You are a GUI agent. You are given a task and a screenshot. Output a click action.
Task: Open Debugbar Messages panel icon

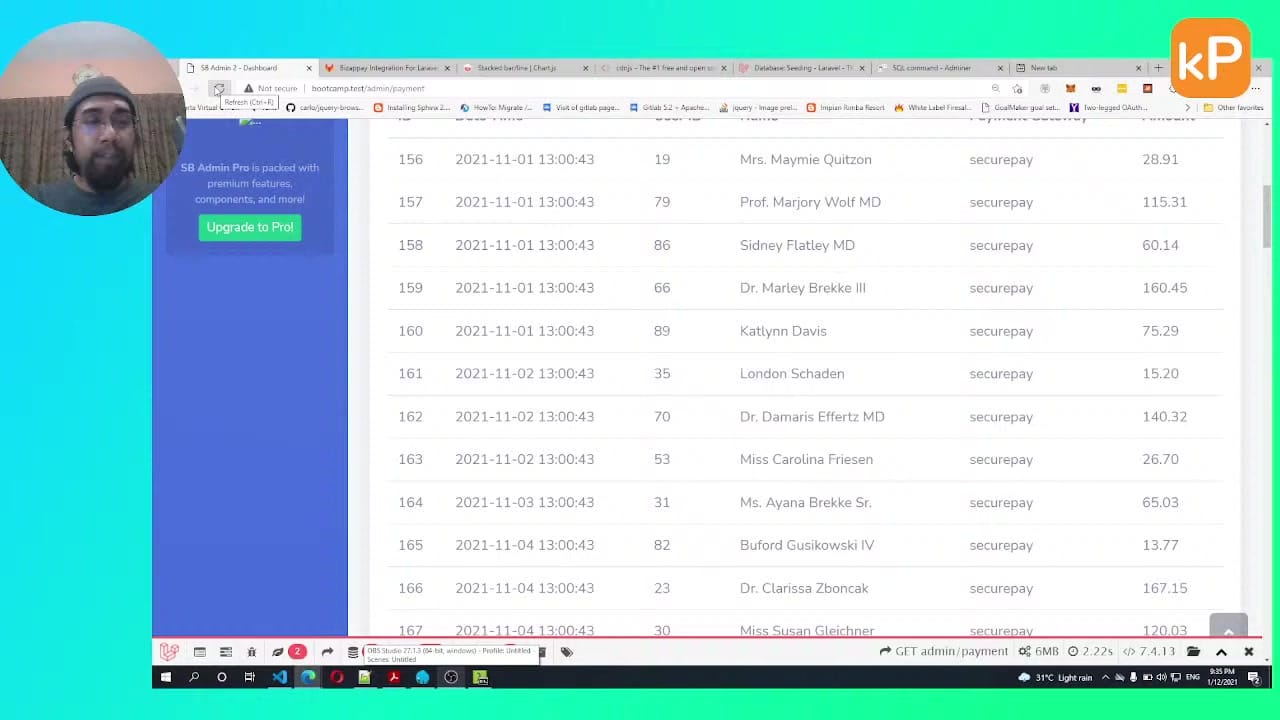200,652
